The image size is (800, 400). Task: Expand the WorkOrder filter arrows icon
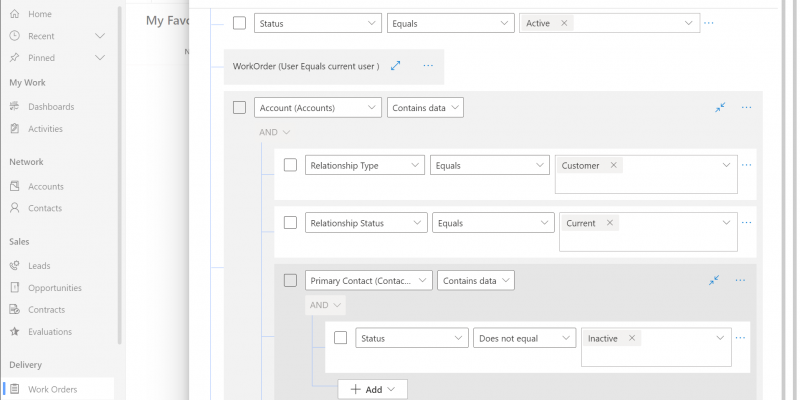(x=396, y=66)
